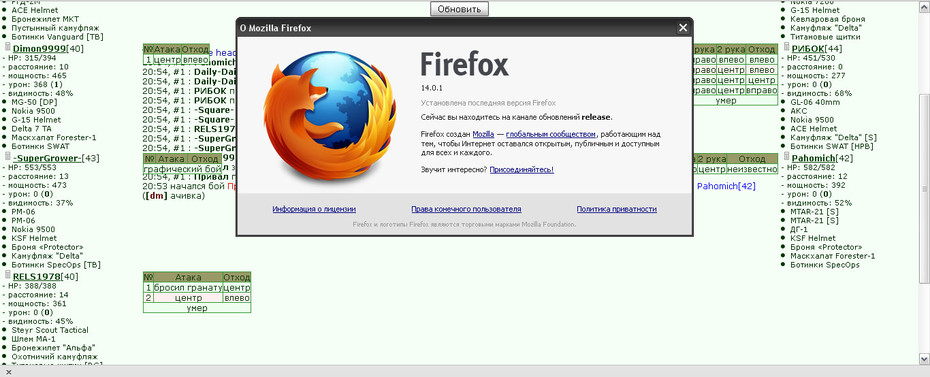Image resolution: width=930 pixels, height=377 pixels.
Task: Click the Титановые щитки item
Action: coord(824,37)
